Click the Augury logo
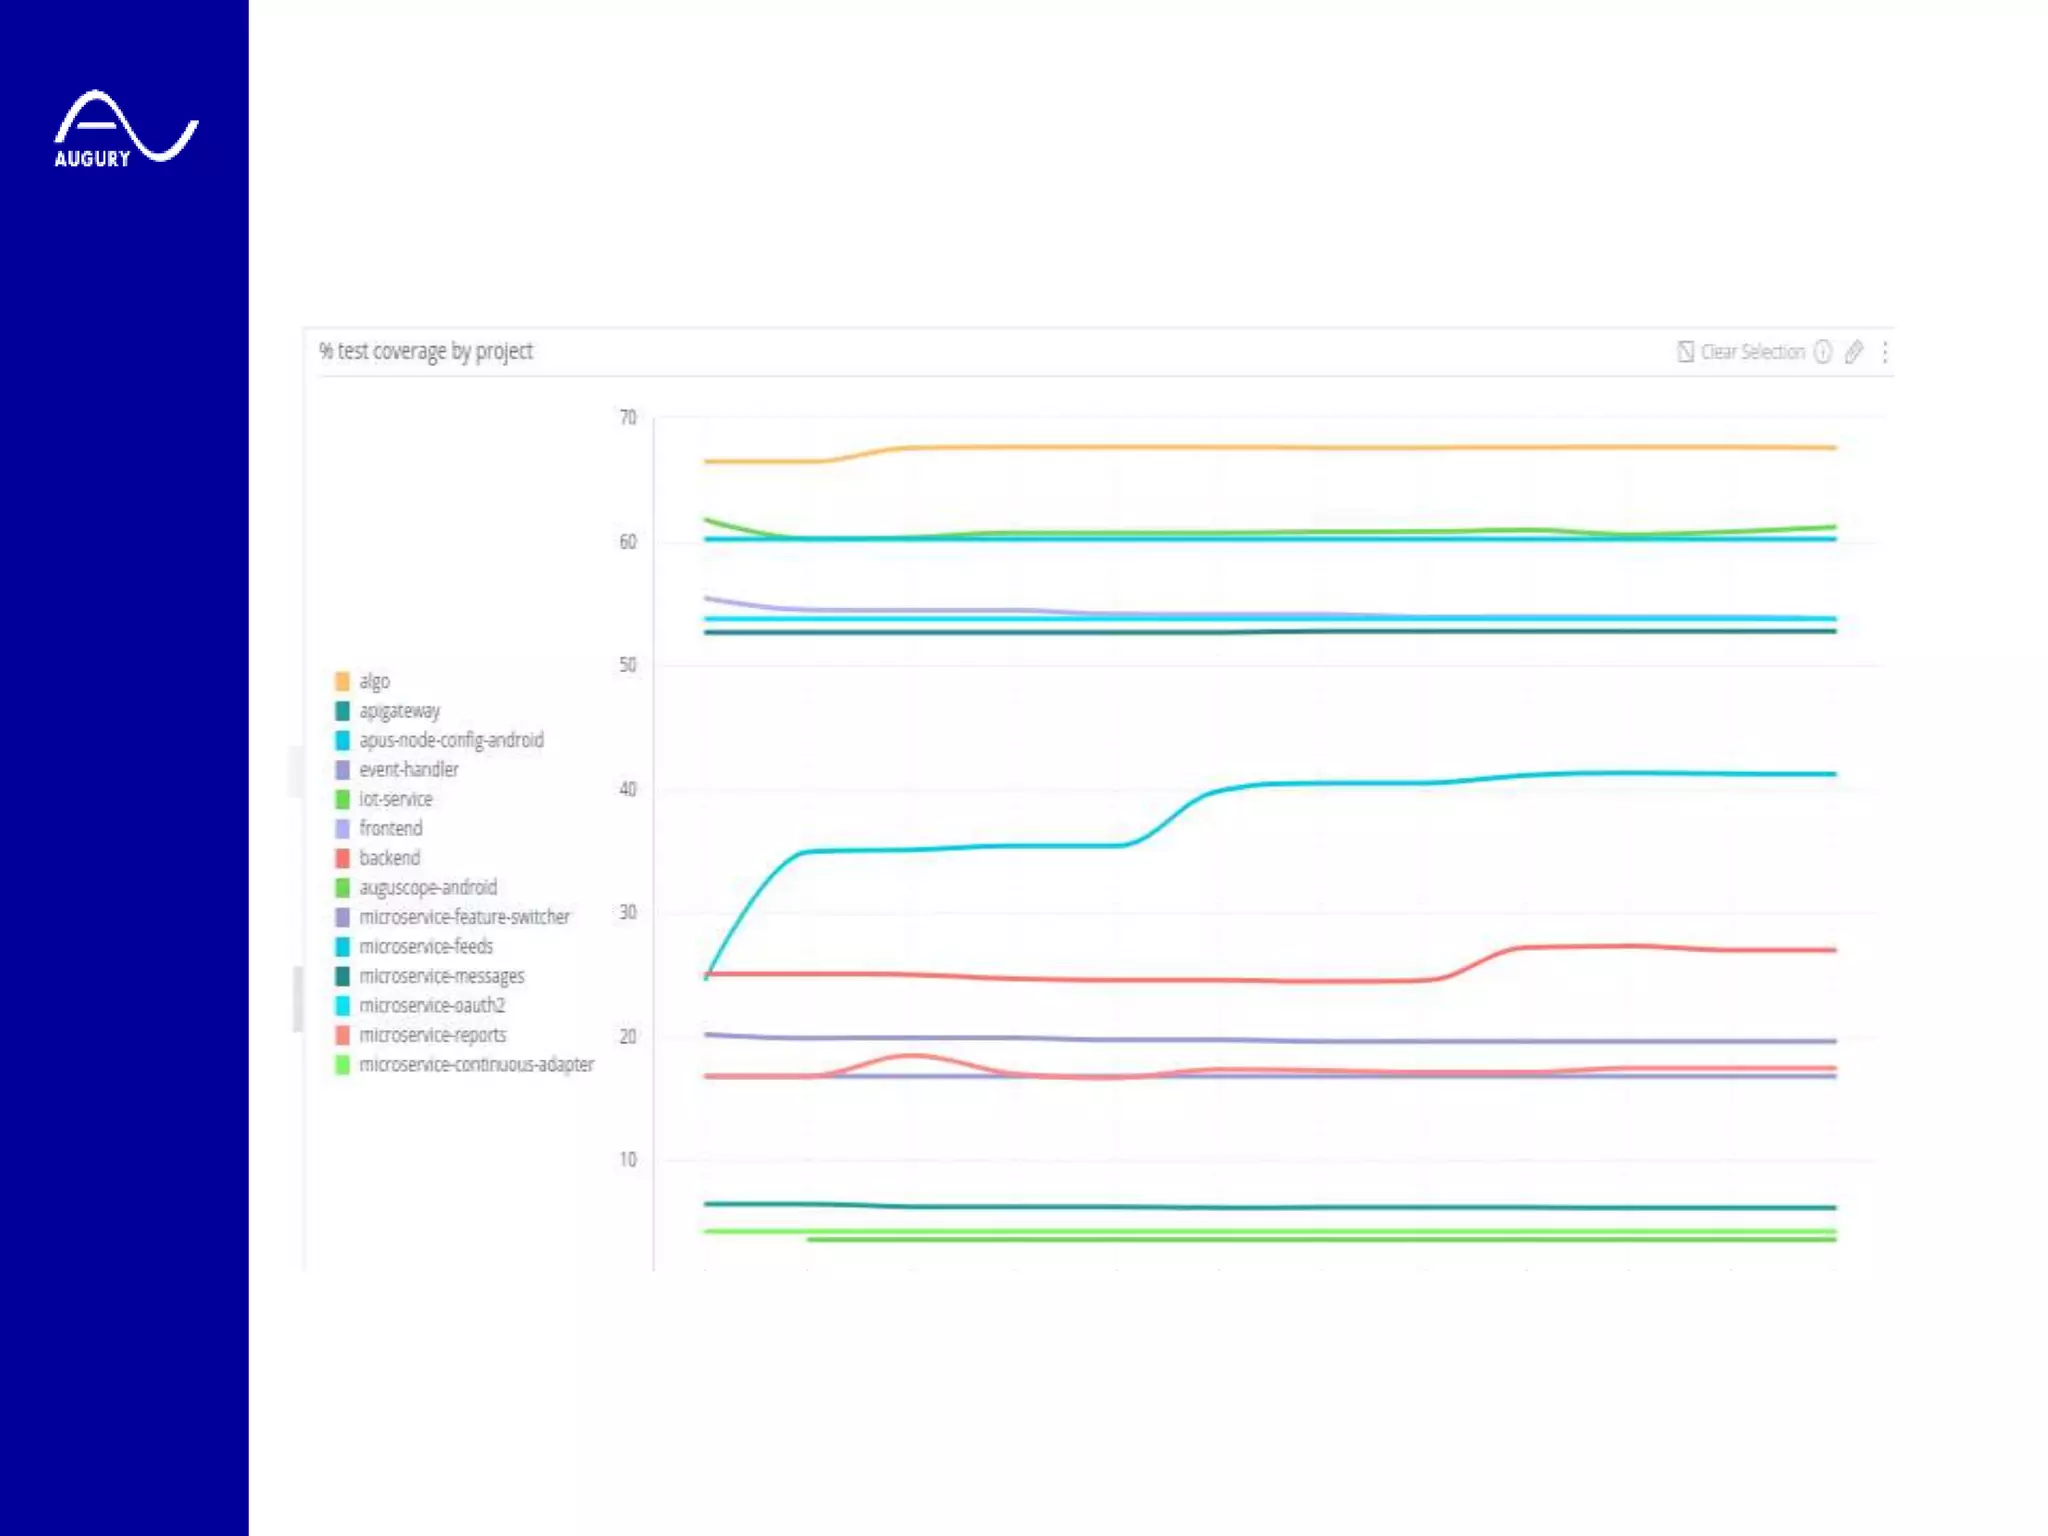The width and height of the screenshot is (2048, 1536). 124,129
